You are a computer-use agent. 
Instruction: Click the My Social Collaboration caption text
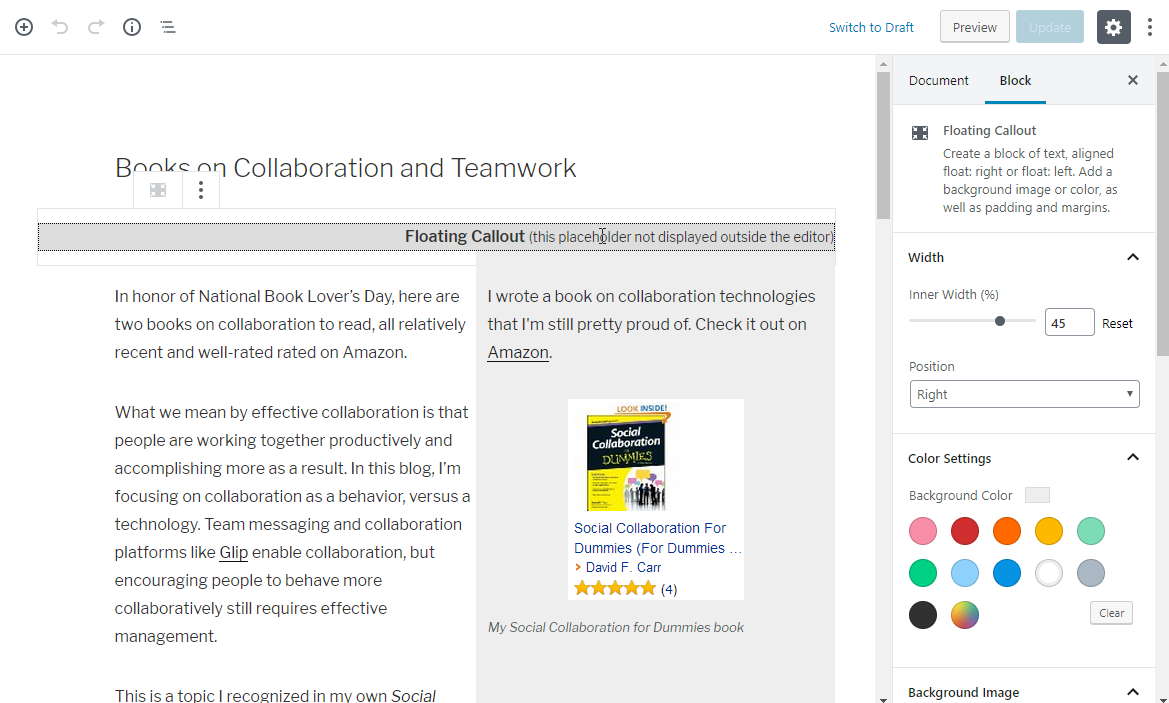[x=616, y=628]
